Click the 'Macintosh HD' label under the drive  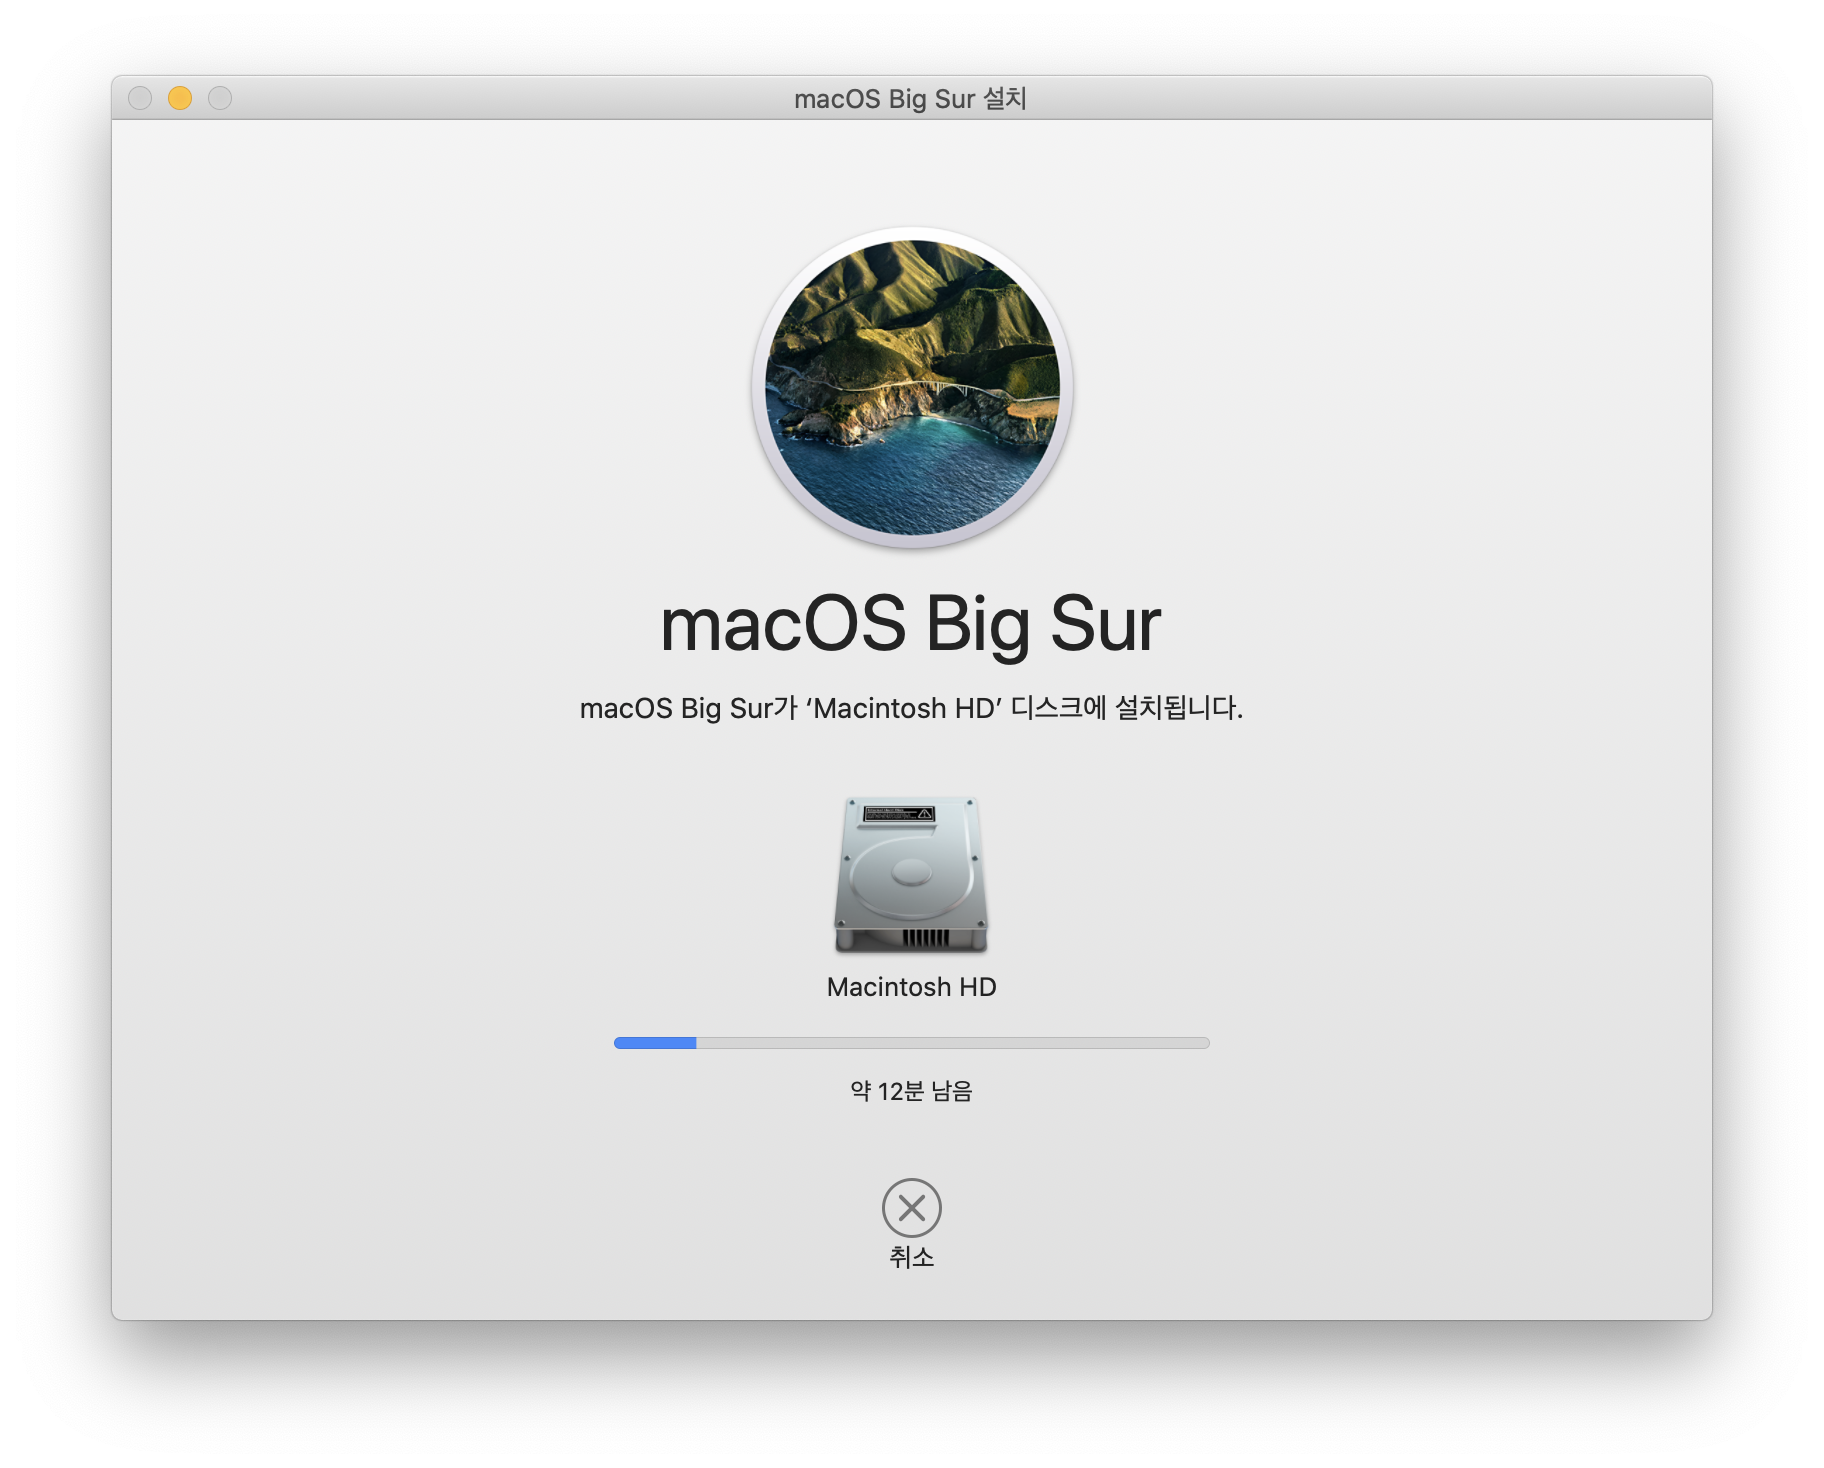[x=911, y=987]
